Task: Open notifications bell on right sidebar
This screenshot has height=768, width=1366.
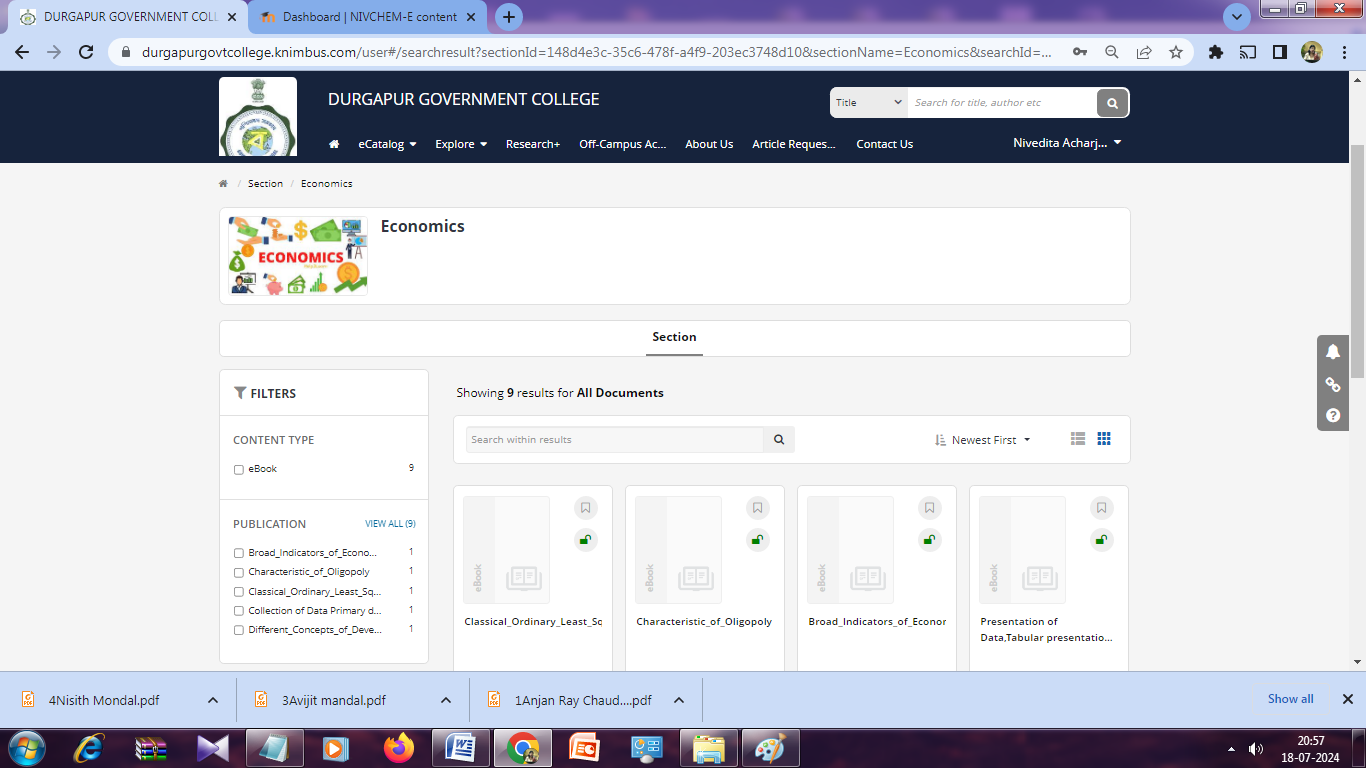Action: coord(1333,352)
